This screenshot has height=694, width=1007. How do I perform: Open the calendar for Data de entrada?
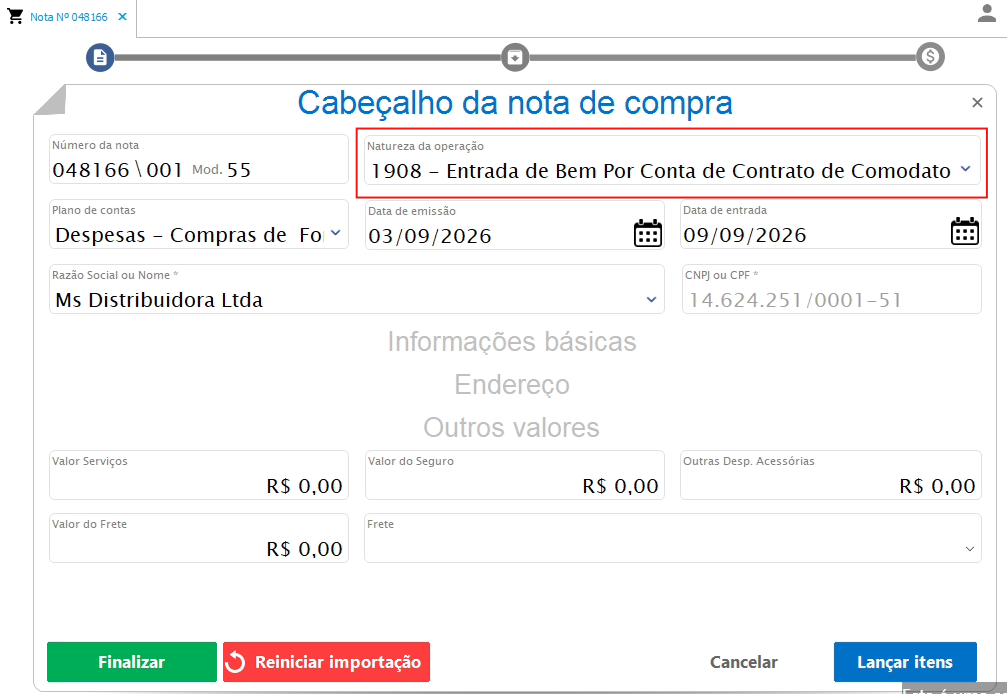pos(965,231)
